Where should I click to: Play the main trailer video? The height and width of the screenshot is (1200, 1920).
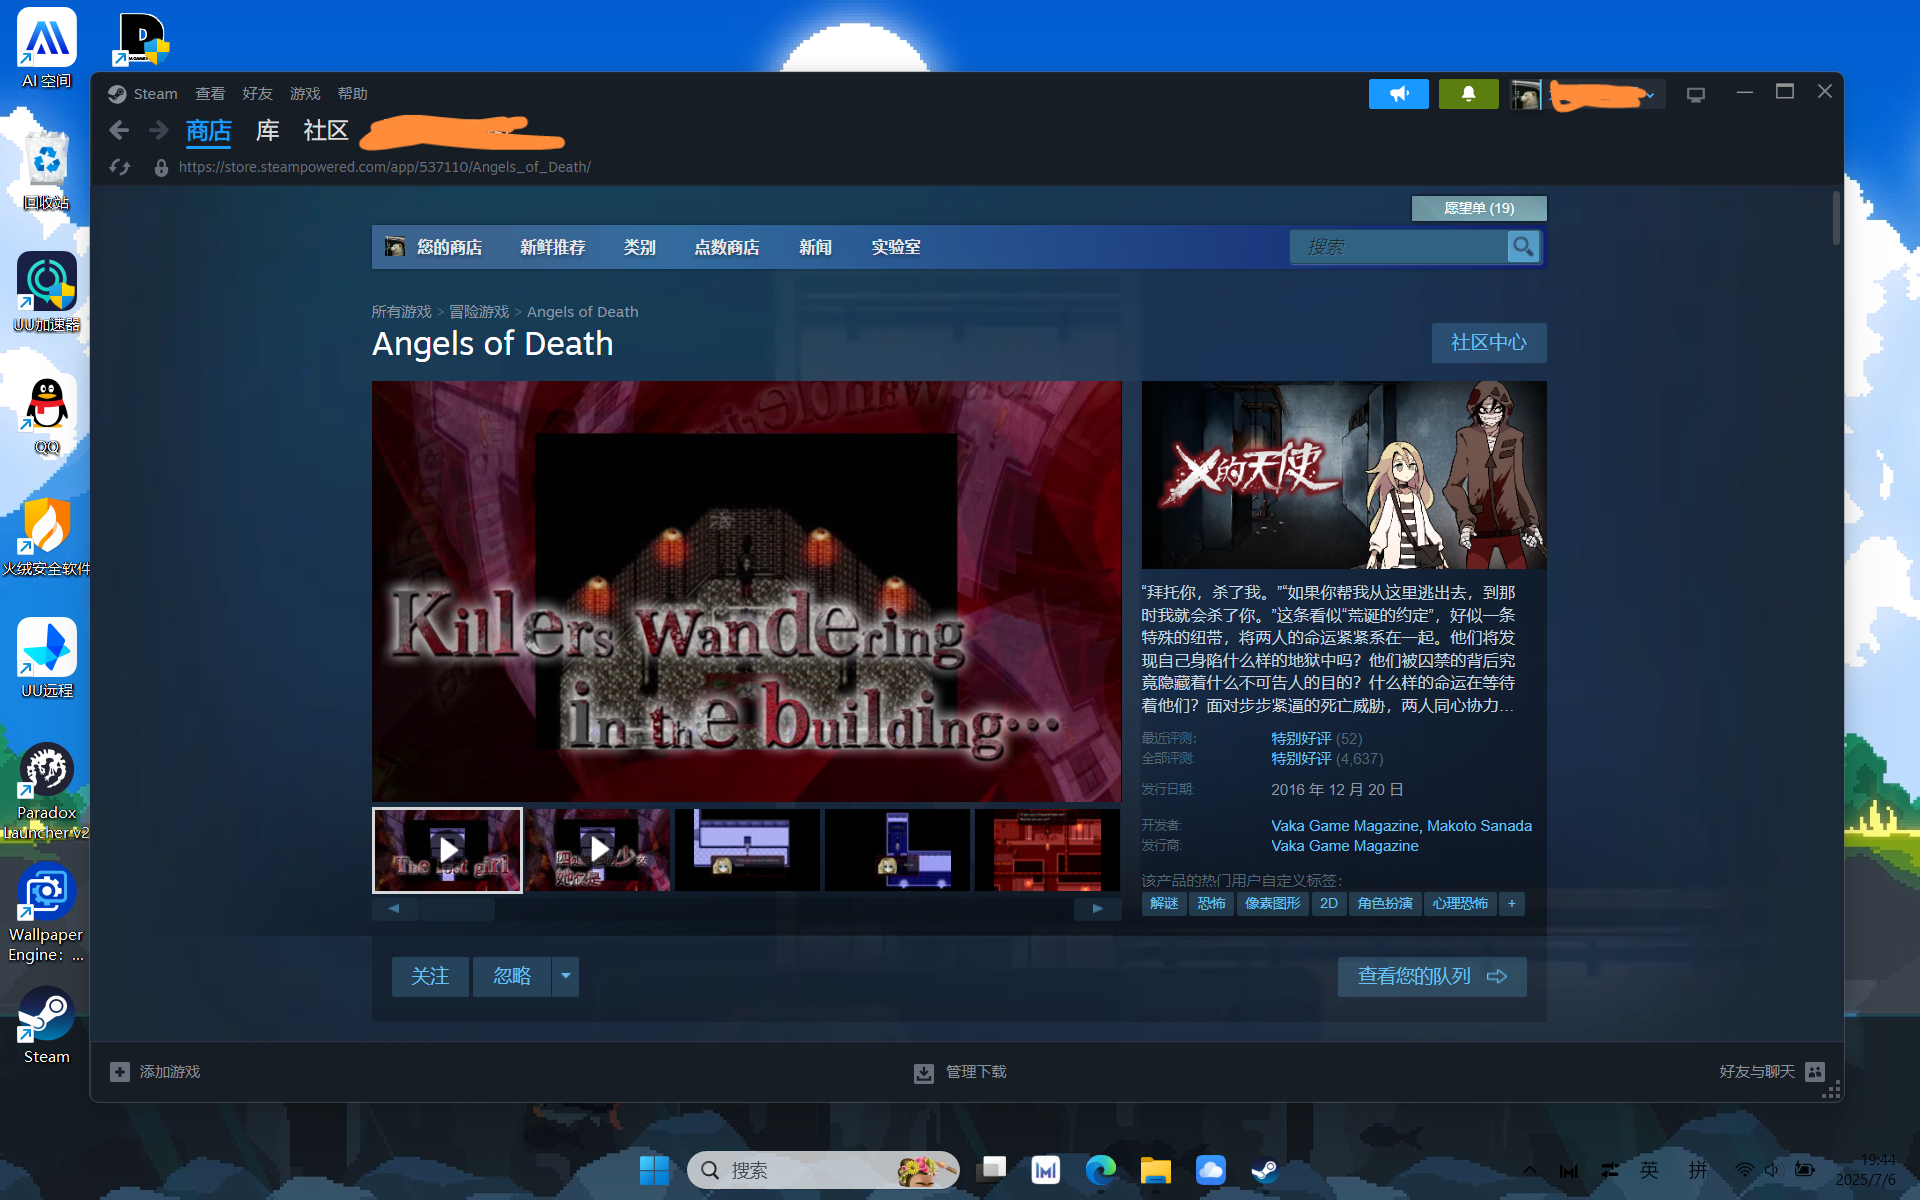[x=746, y=591]
